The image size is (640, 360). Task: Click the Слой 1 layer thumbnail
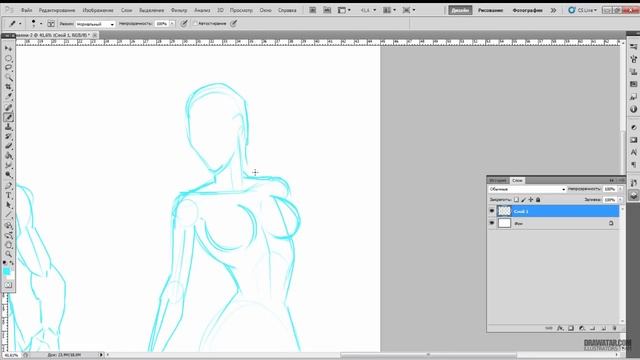(x=504, y=211)
